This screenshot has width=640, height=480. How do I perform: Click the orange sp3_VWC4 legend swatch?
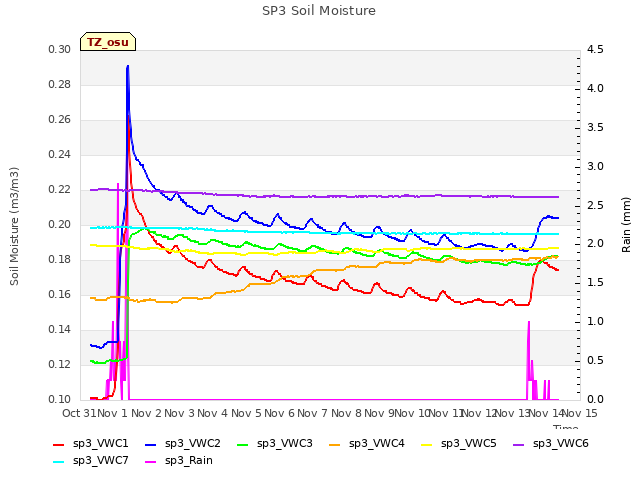coord(334,444)
